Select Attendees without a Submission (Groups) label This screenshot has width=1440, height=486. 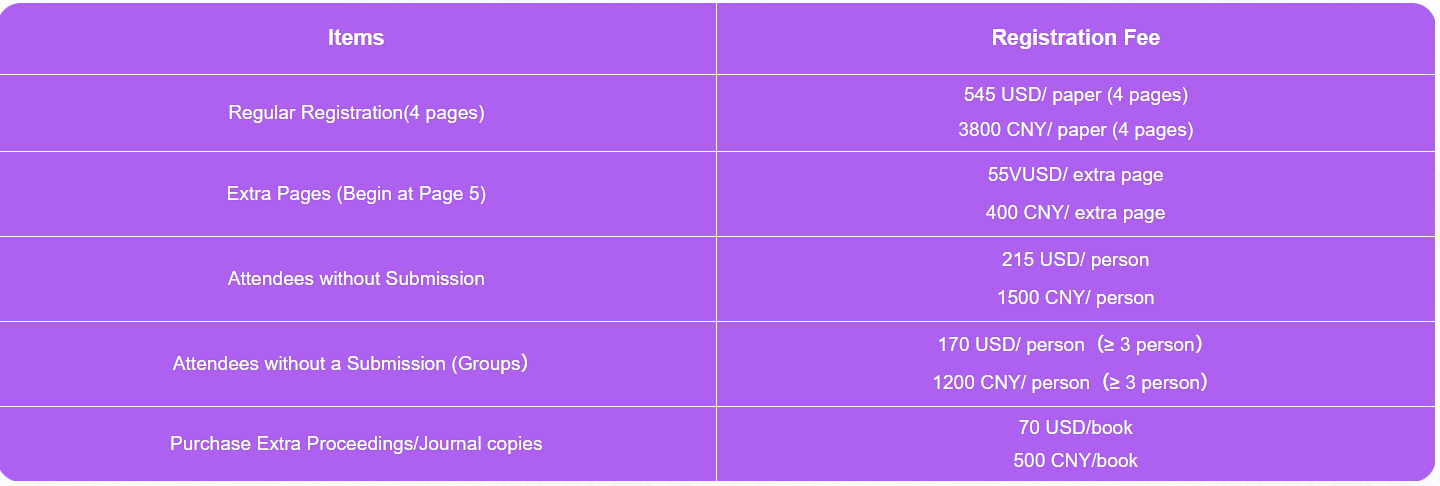coord(350,364)
